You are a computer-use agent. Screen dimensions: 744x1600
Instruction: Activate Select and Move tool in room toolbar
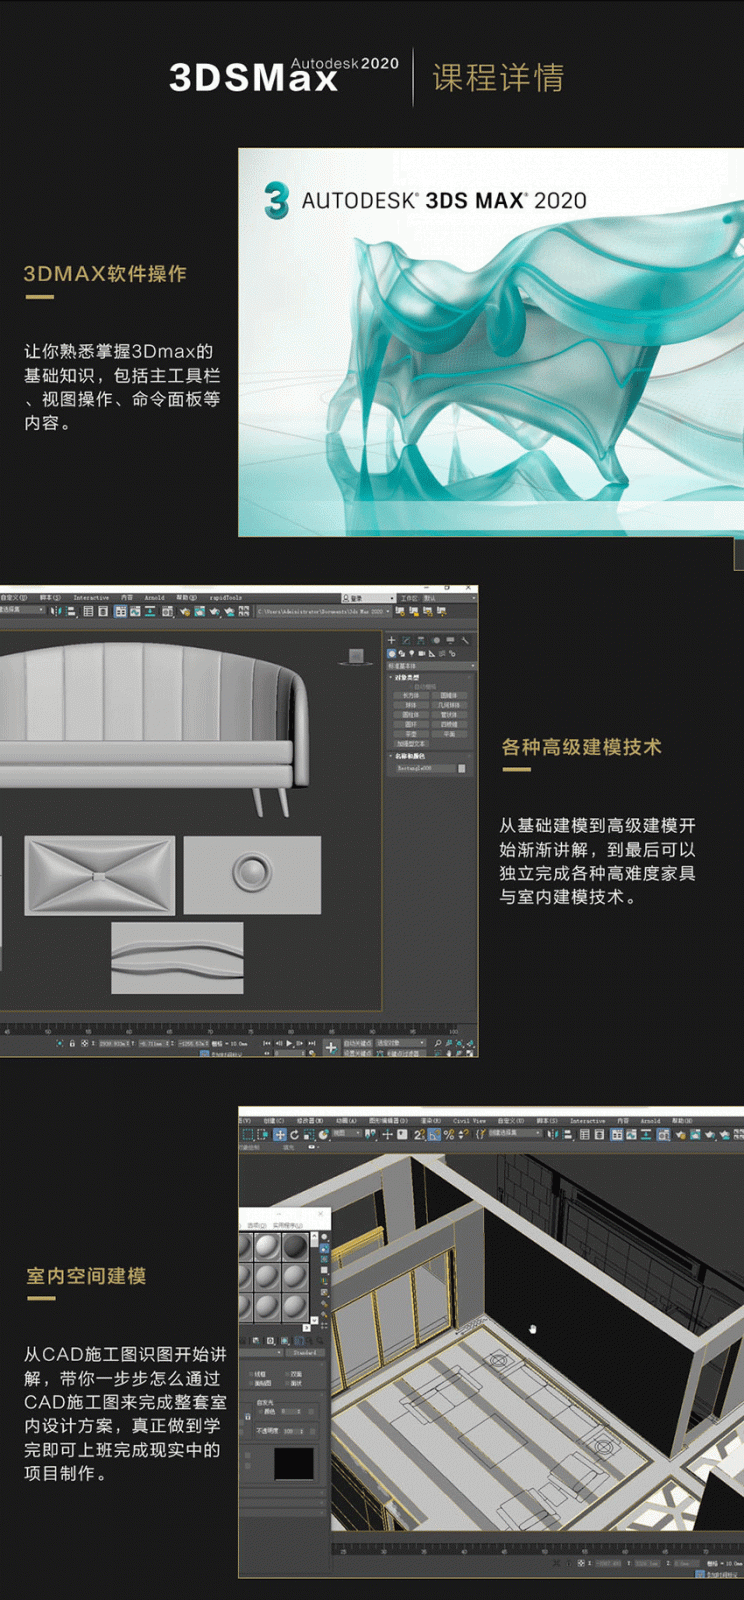point(280,1135)
